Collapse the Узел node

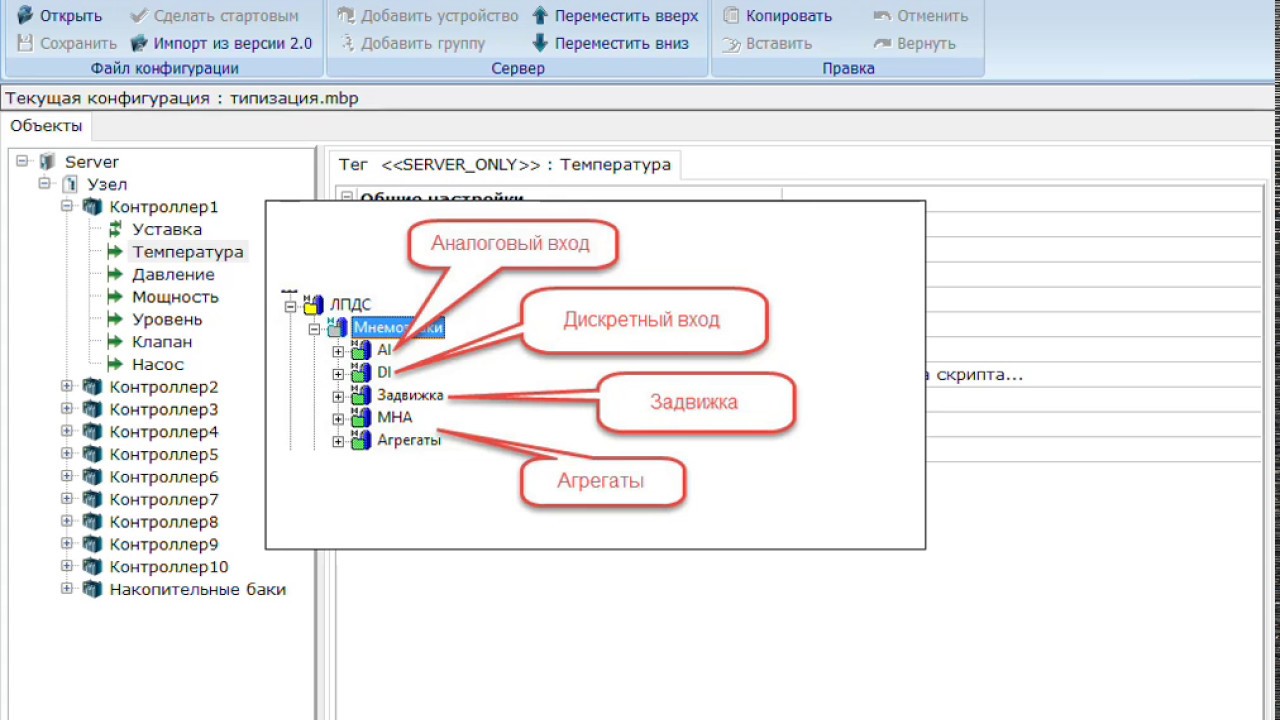point(45,184)
